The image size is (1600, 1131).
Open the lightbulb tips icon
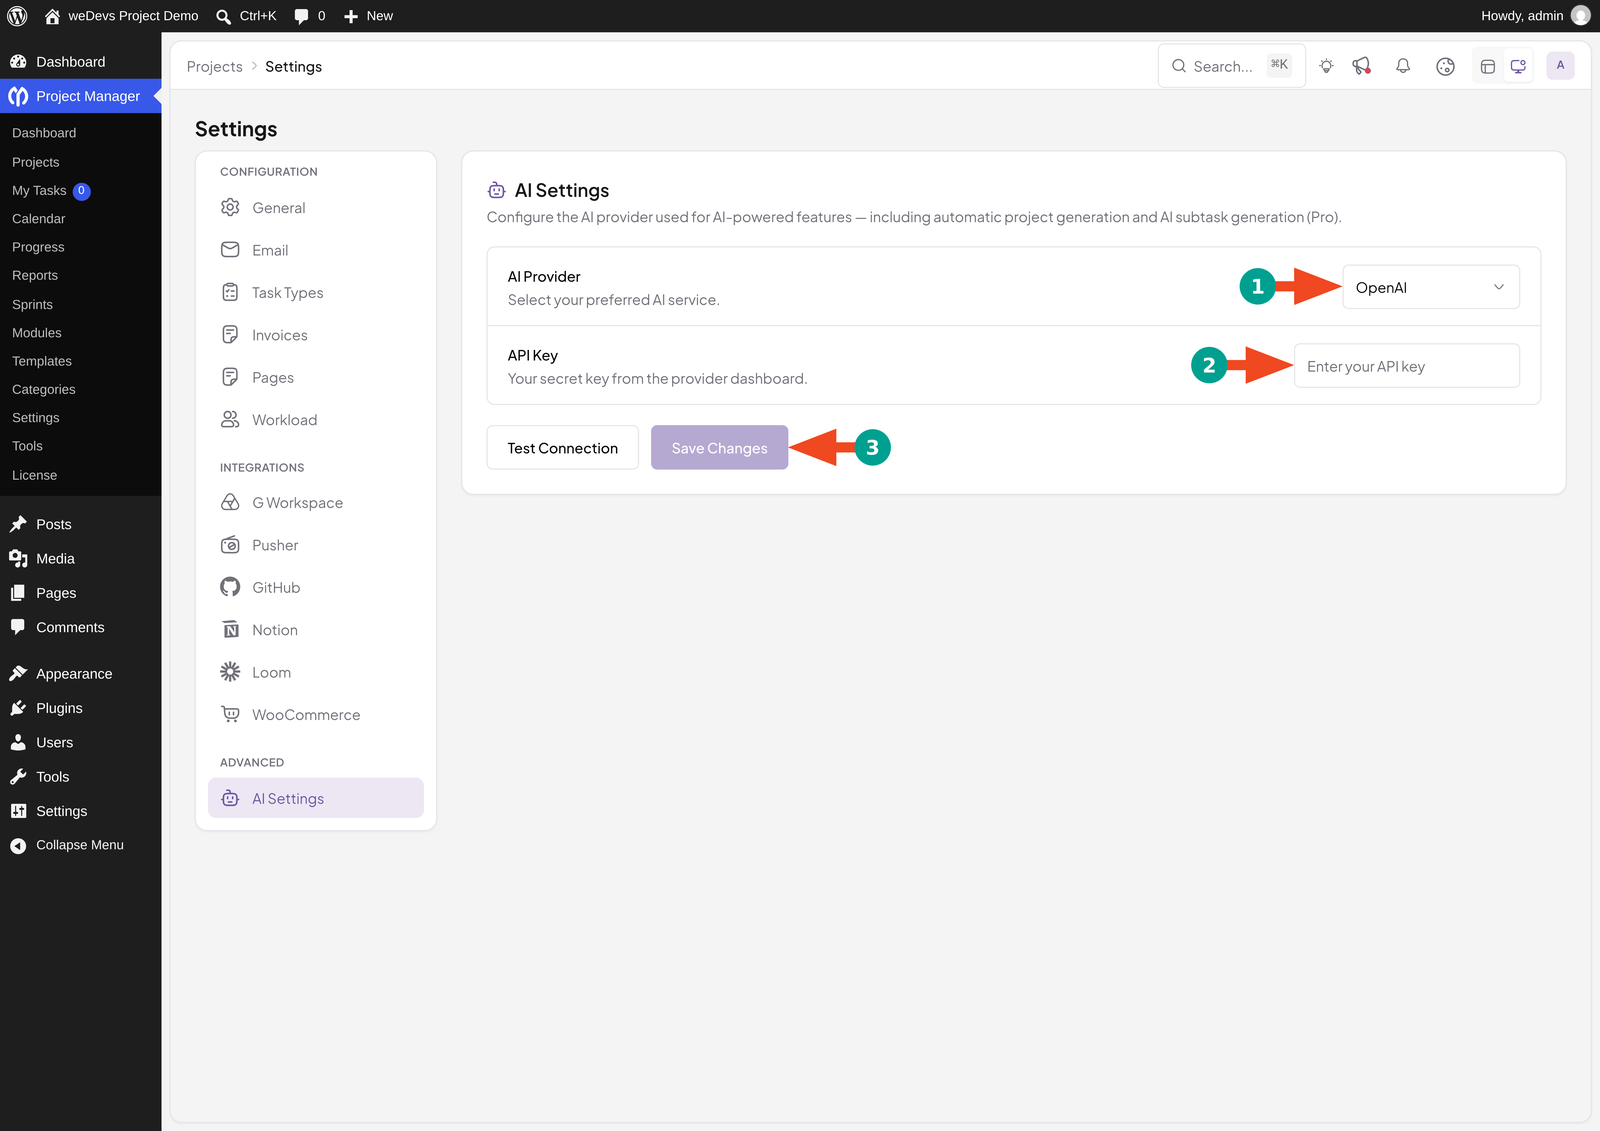[1326, 66]
